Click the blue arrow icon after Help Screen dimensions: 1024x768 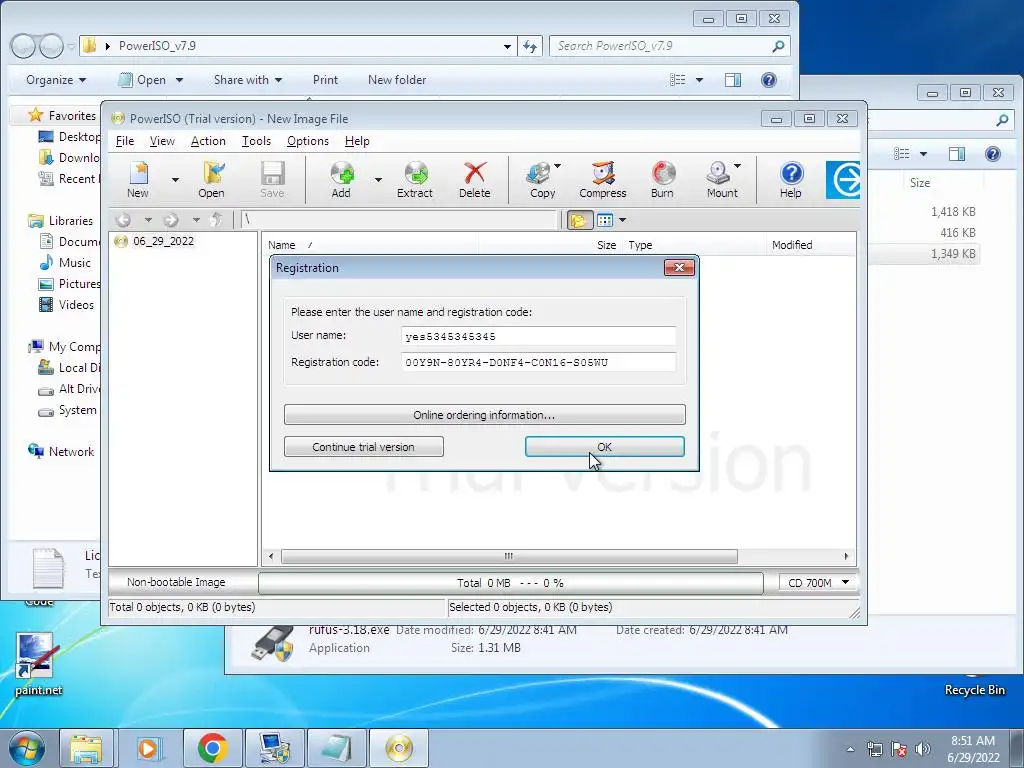pos(843,180)
